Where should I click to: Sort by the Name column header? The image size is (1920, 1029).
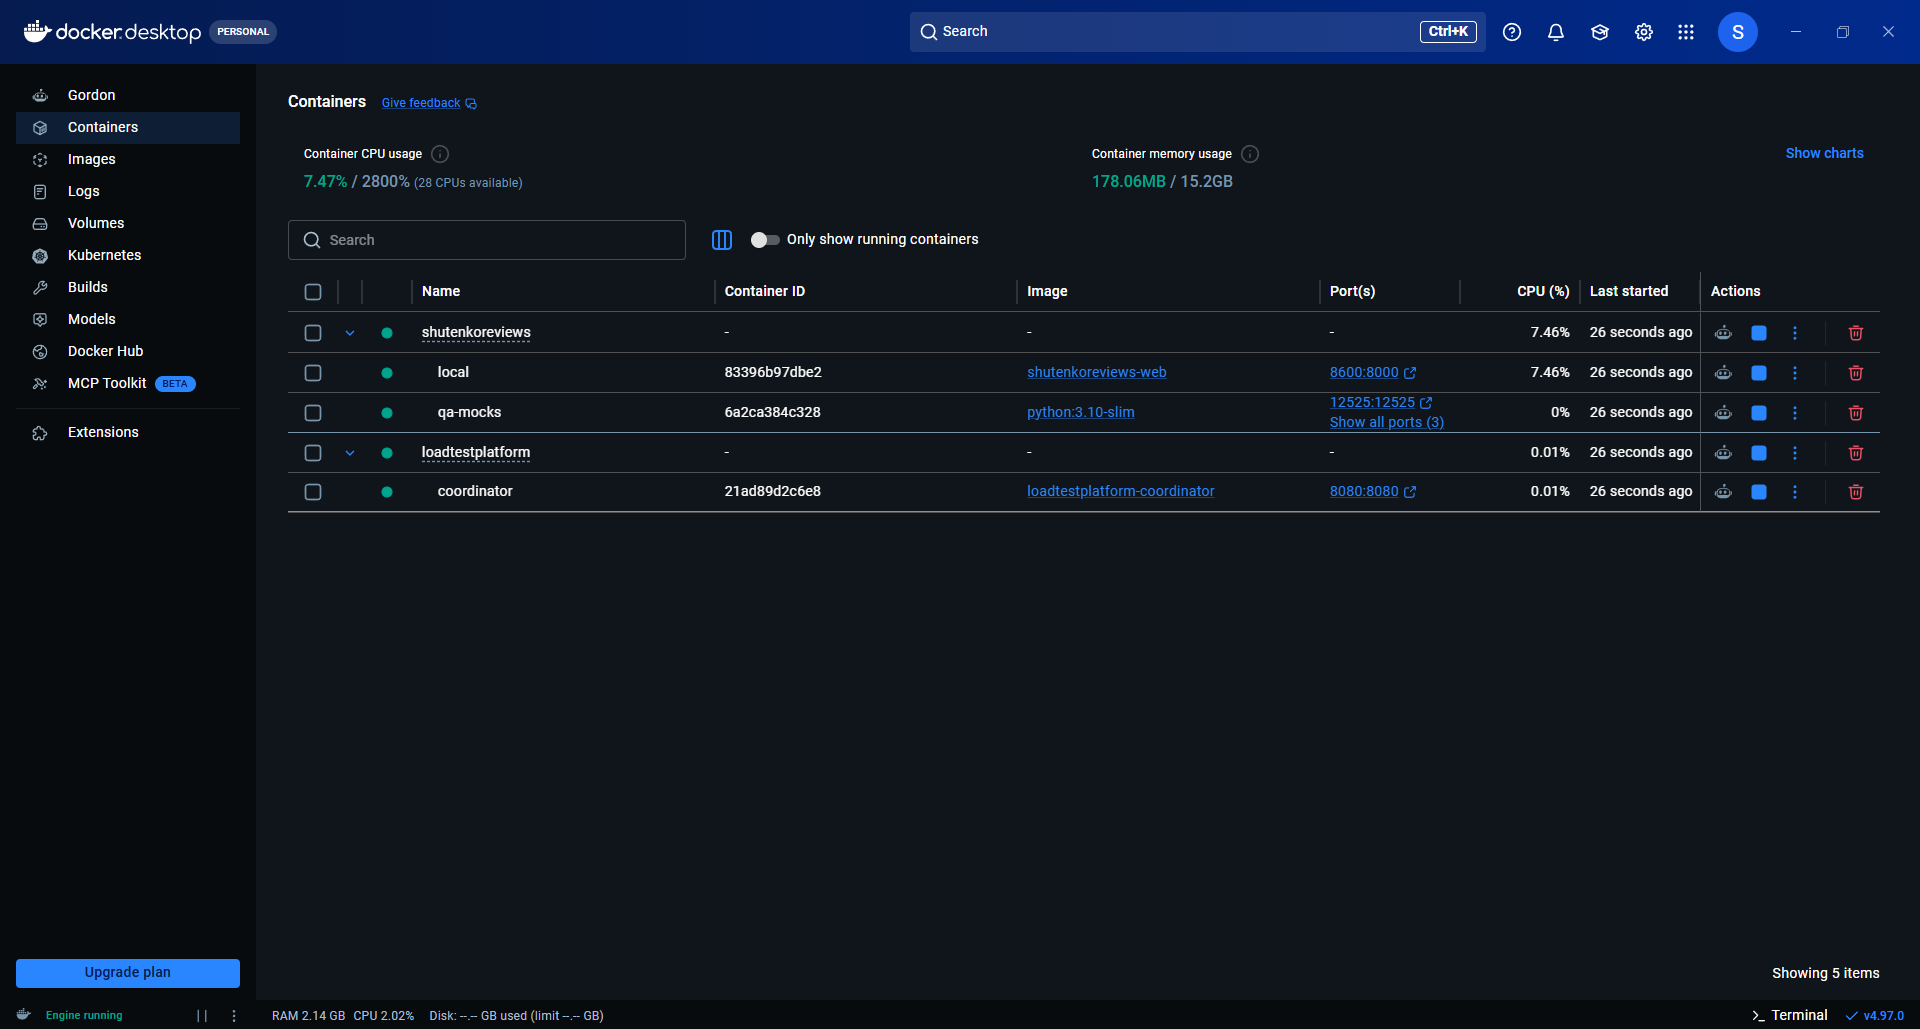(x=441, y=292)
